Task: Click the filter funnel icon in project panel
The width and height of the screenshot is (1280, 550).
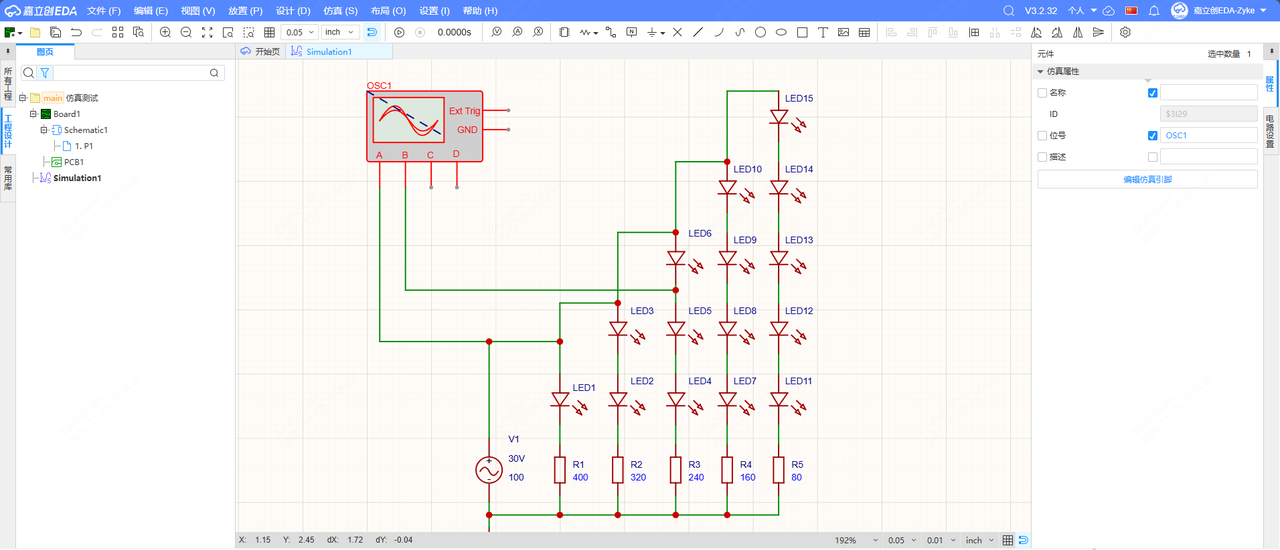Action: (x=44, y=73)
